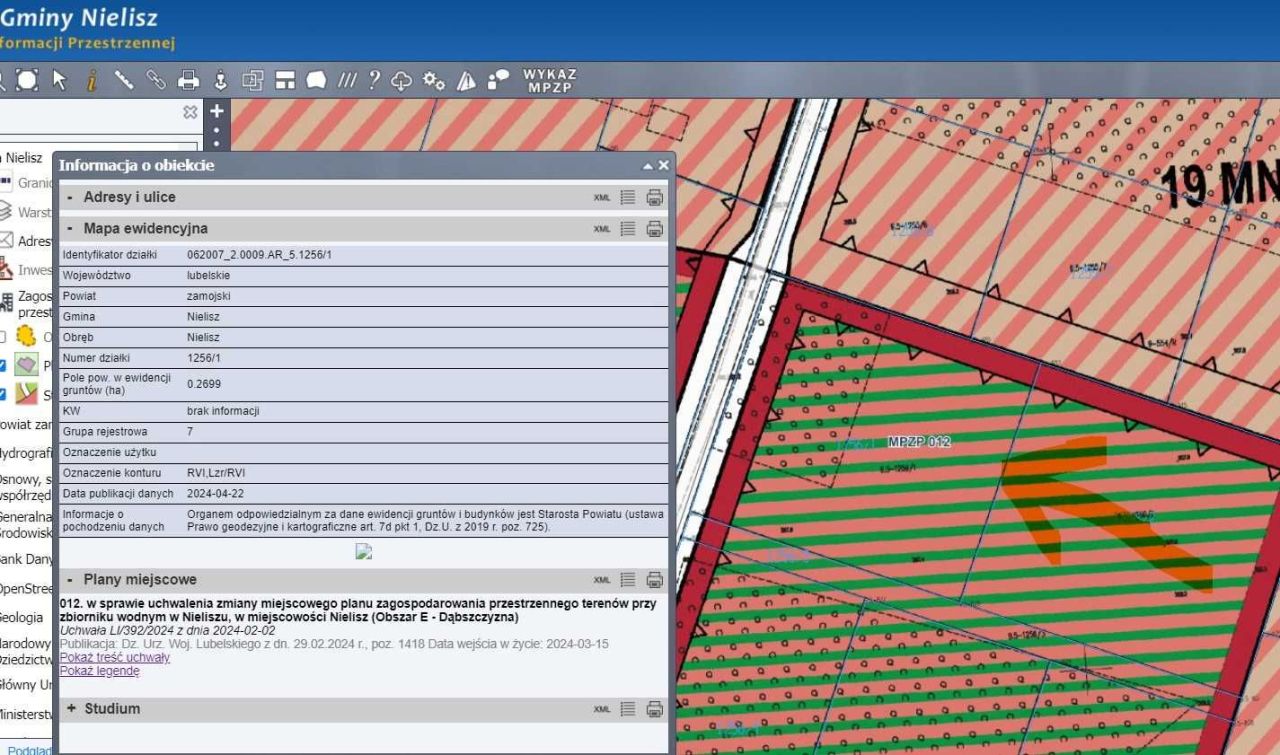This screenshot has width=1280, height=755.
Task: Select the arrow pointer tool
Action: (x=59, y=81)
